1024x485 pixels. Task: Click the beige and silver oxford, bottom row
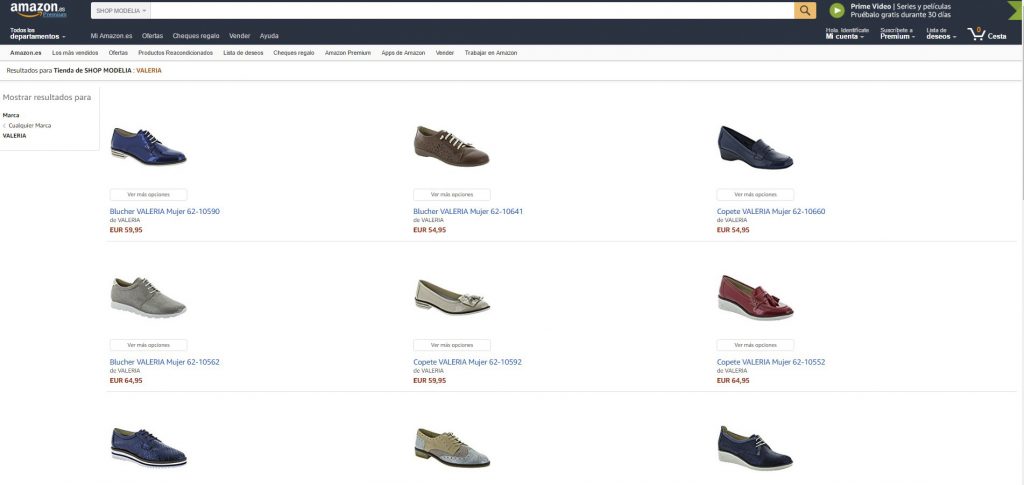(452, 448)
